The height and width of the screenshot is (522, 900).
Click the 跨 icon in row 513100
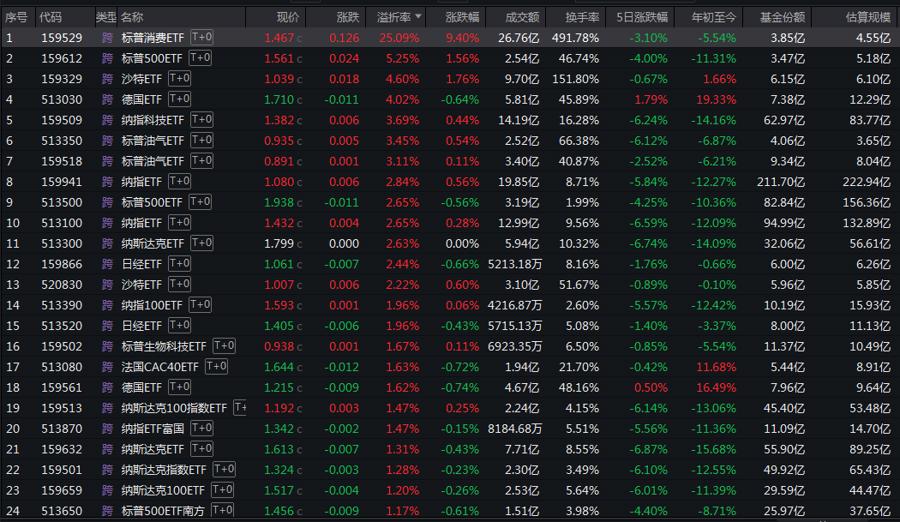point(107,223)
